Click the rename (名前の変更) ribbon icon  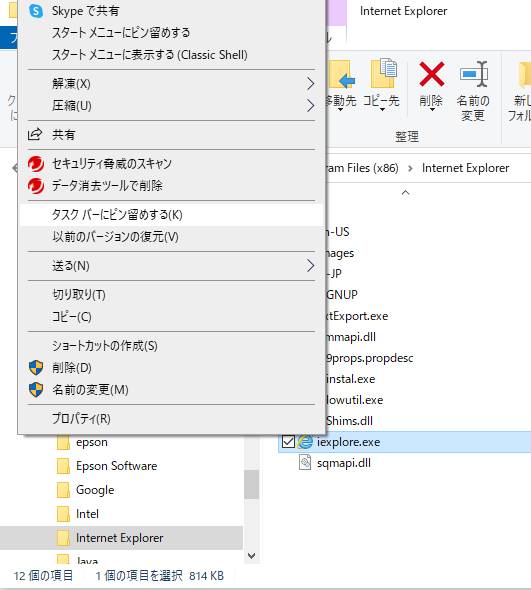(x=473, y=74)
